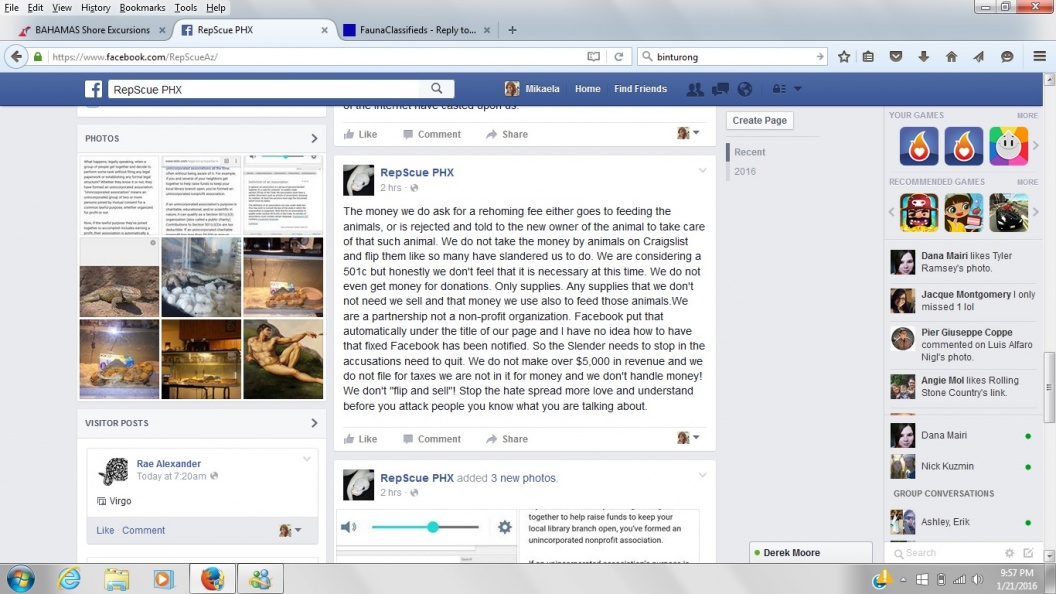The height and width of the screenshot is (594, 1056).
Task: Comment on Rae Alexander's visitor post
Action: coord(143,531)
